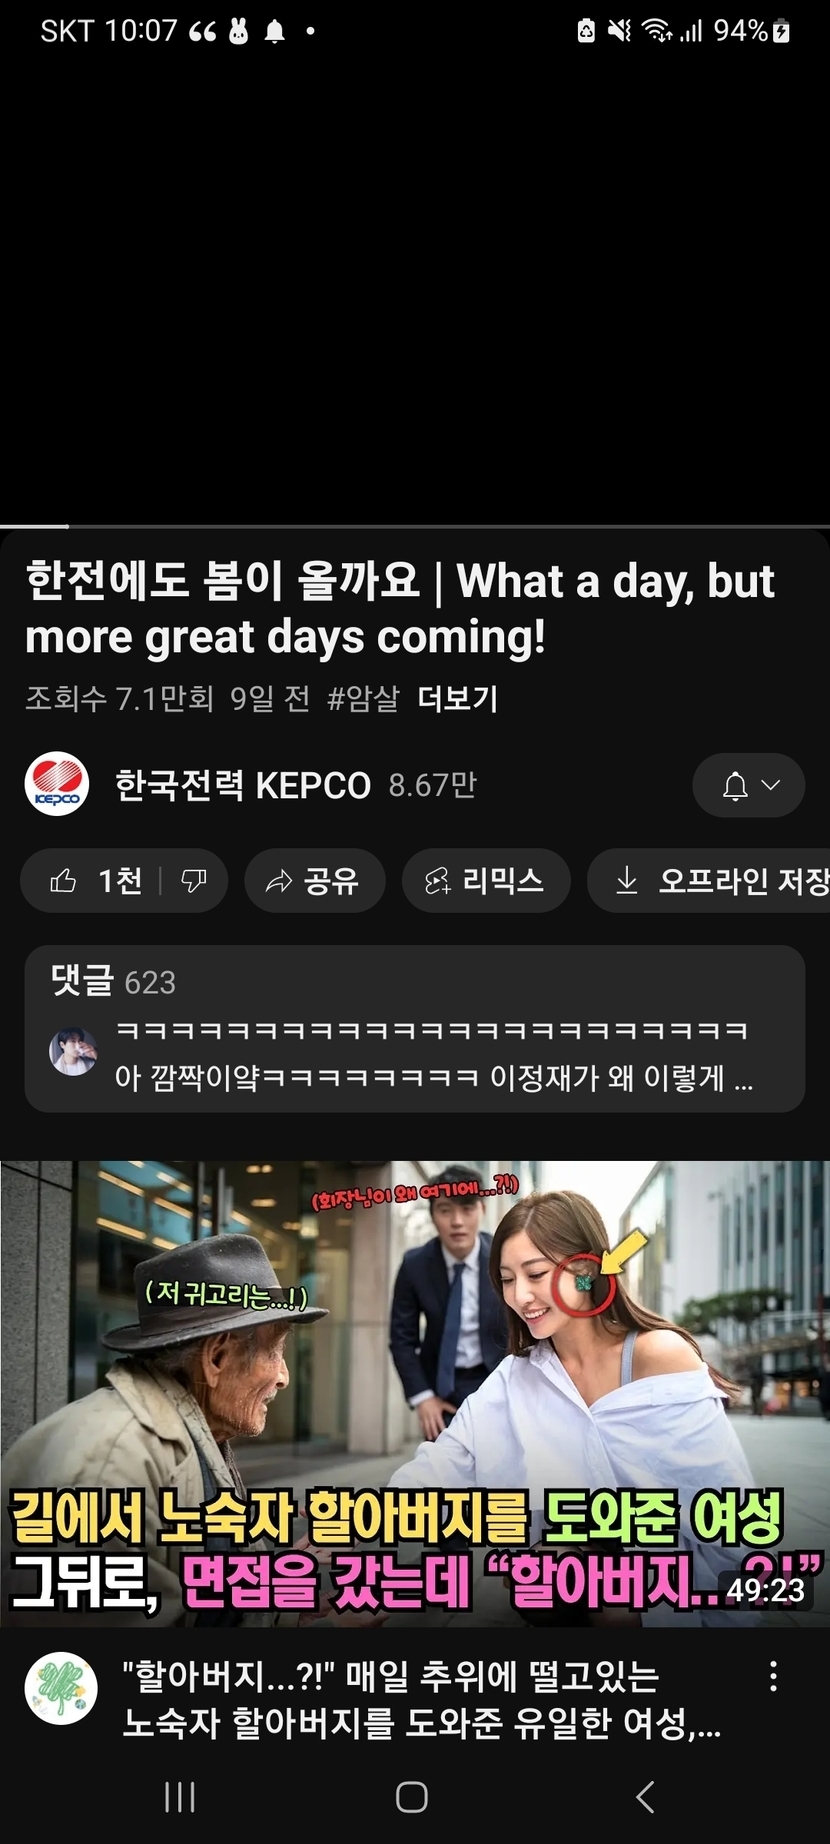Tap the thumbs-down dislike icon
Screen dimensions: 830x1844
[x=193, y=881]
